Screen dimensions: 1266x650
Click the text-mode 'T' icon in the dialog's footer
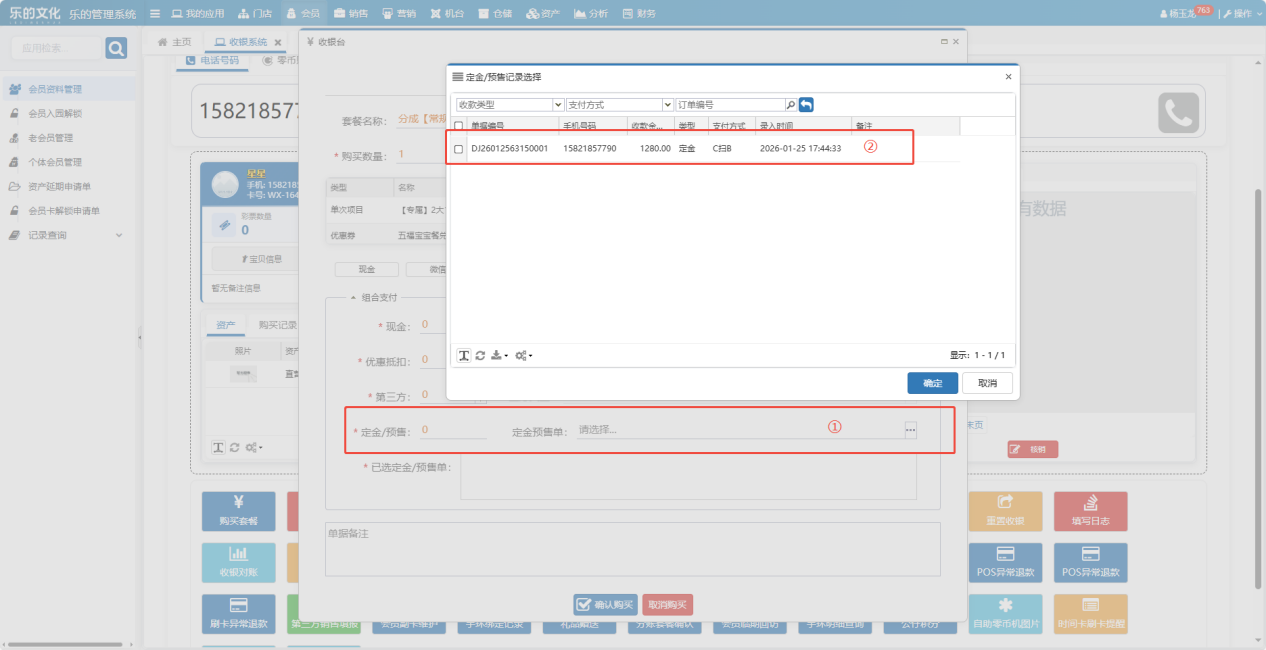tap(464, 356)
